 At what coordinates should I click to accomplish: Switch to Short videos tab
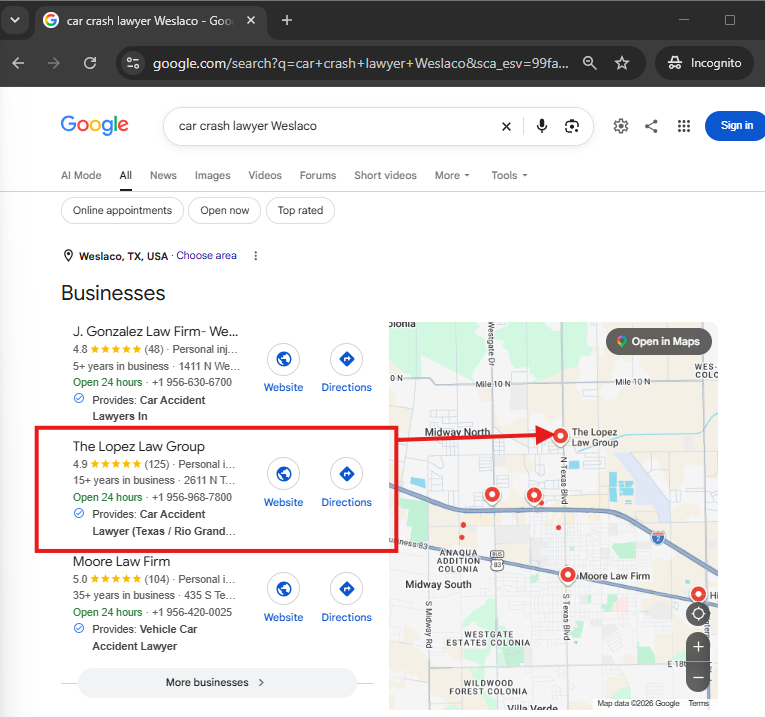click(x=385, y=176)
